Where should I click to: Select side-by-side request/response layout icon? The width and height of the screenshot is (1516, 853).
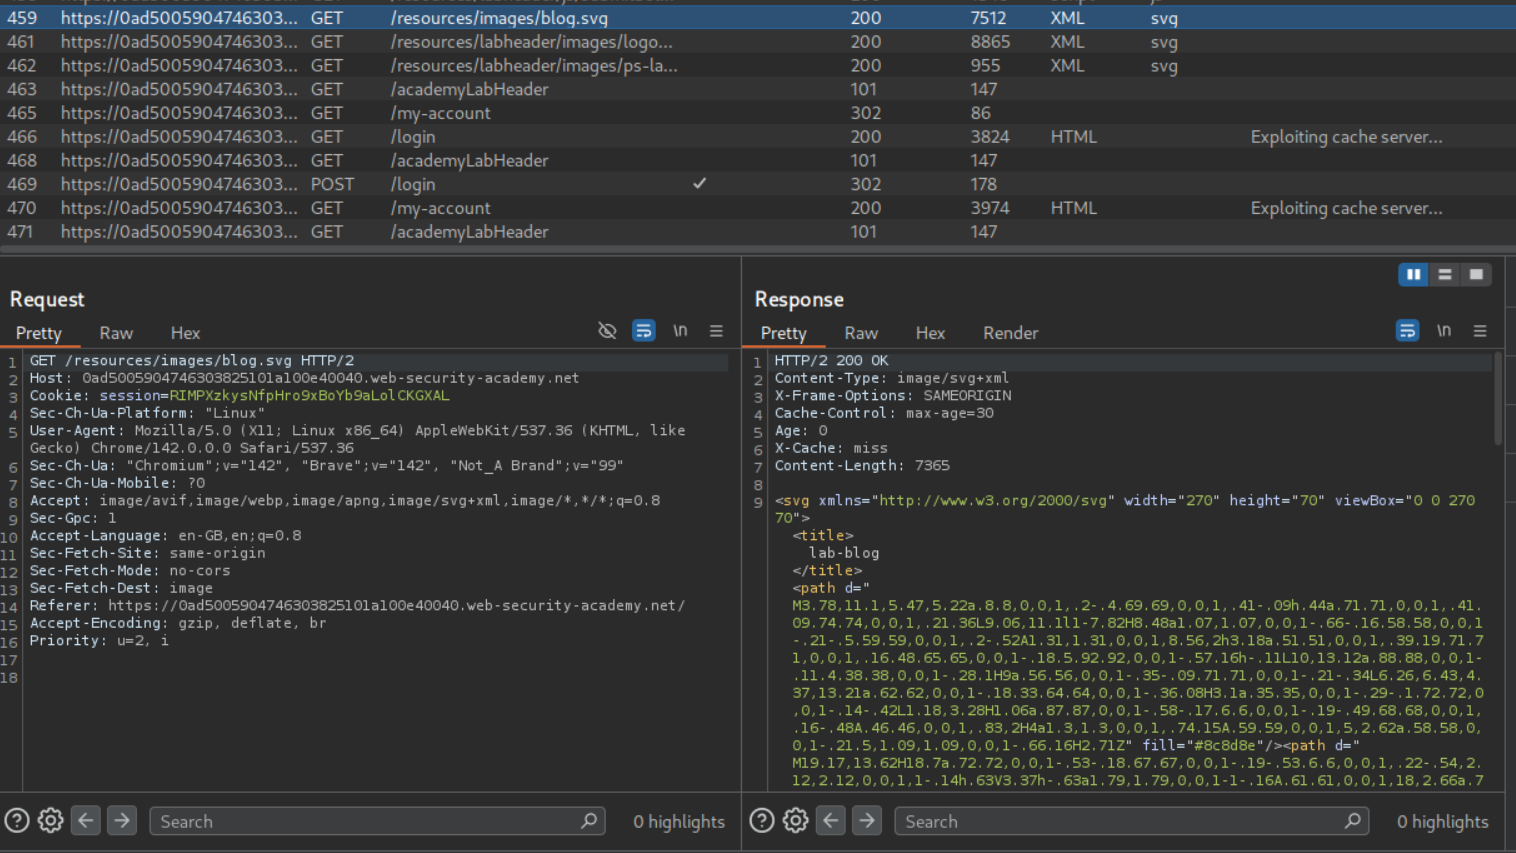coord(1413,275)
